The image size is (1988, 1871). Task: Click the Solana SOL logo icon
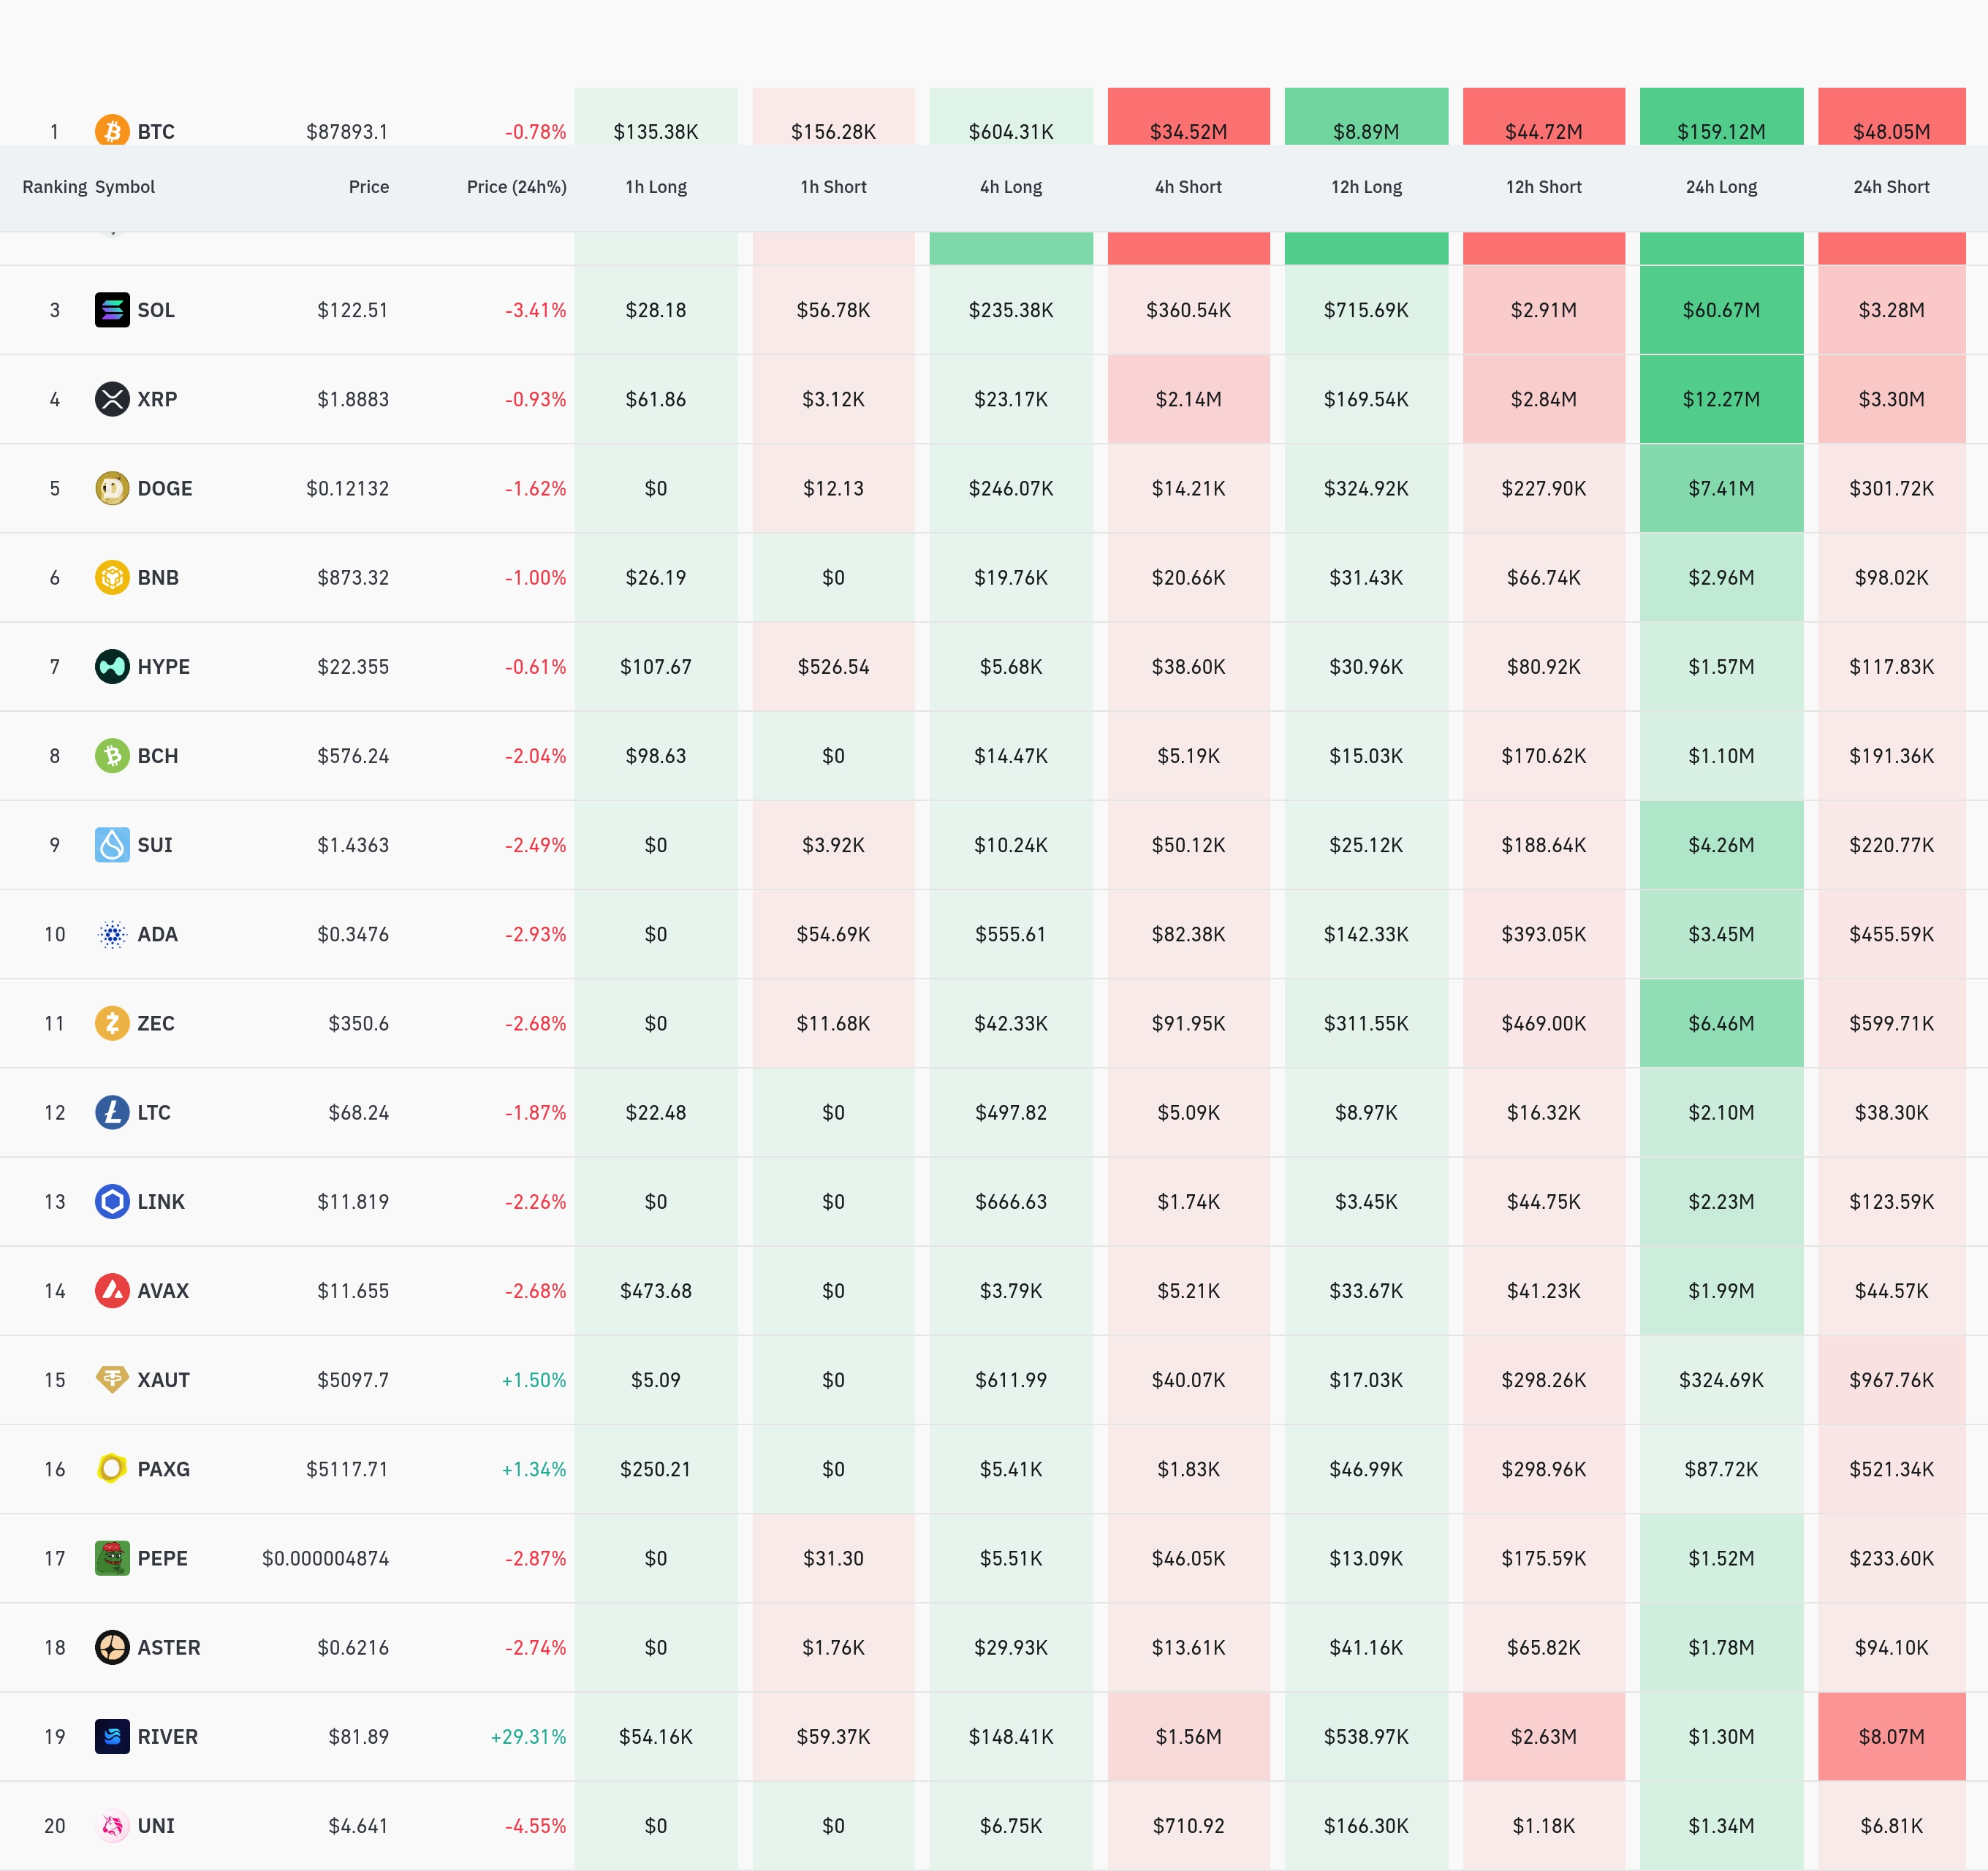tap(112, 310)
